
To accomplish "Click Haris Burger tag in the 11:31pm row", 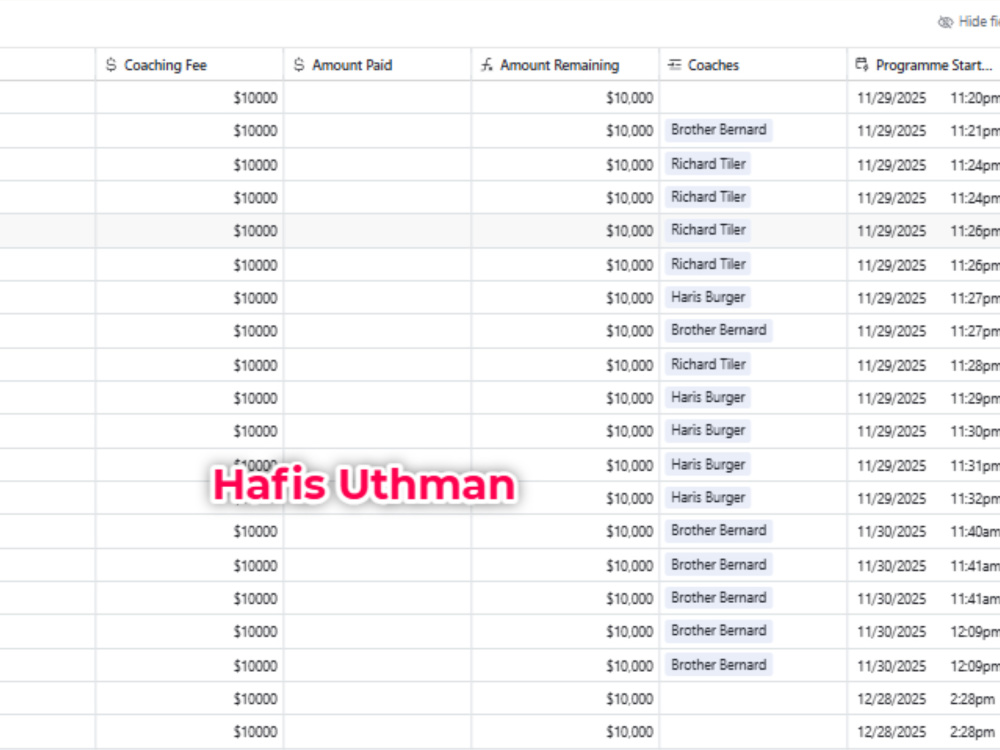I will pyautogui.click(x=708, y=465).
